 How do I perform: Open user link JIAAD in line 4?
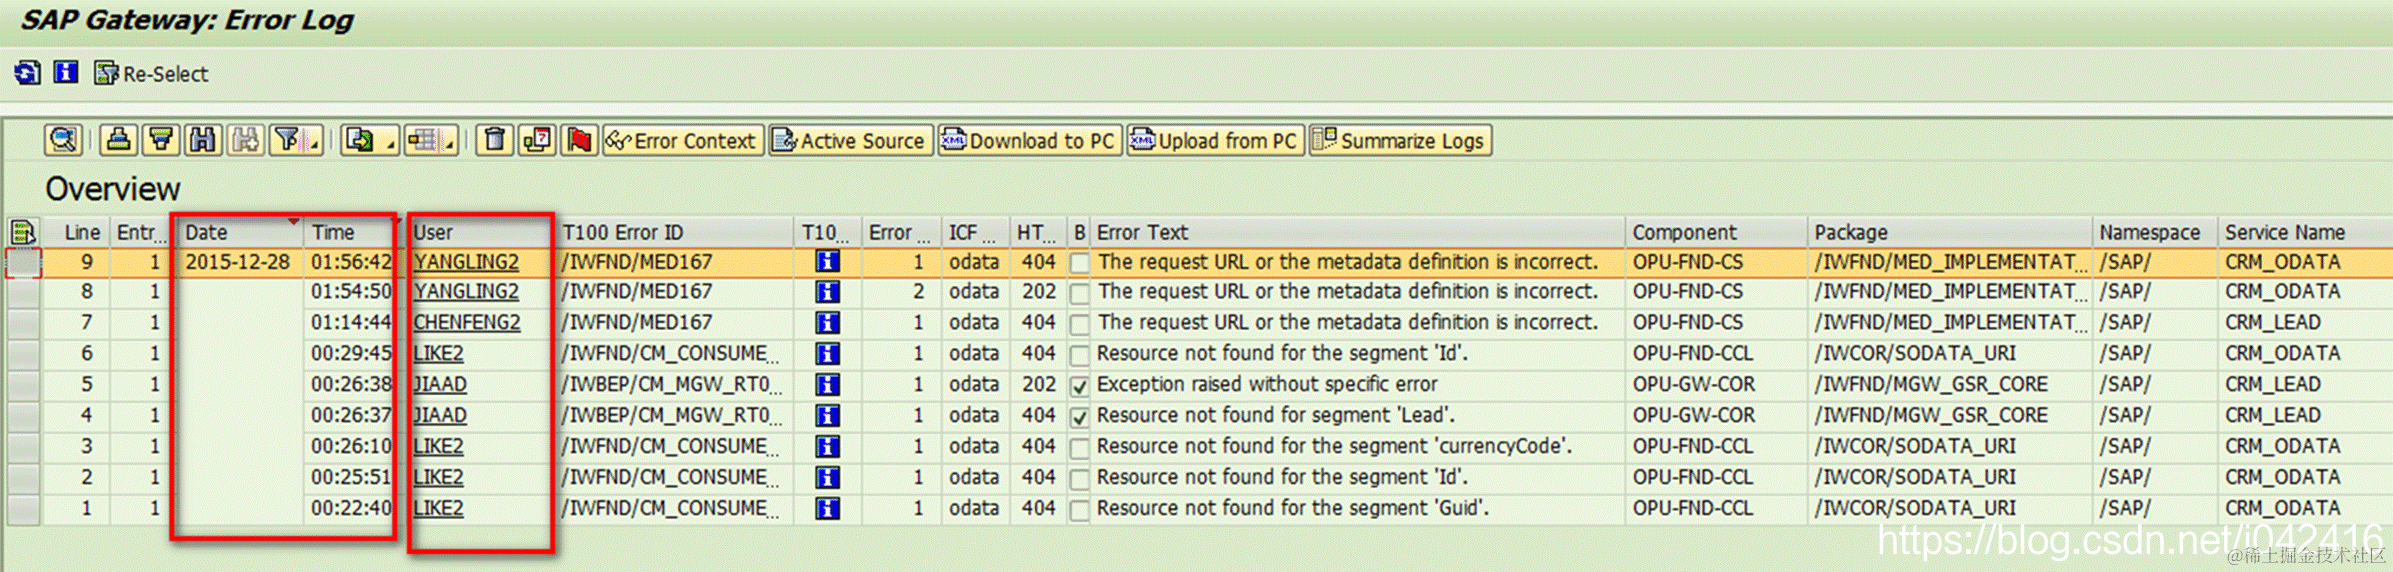tap(440, 416)
